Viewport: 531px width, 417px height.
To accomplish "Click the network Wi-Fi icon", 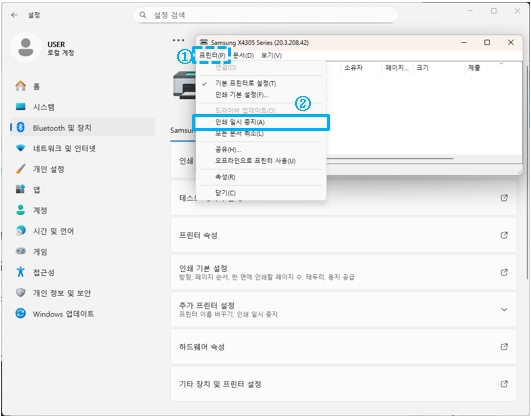I will pos(21,148).
